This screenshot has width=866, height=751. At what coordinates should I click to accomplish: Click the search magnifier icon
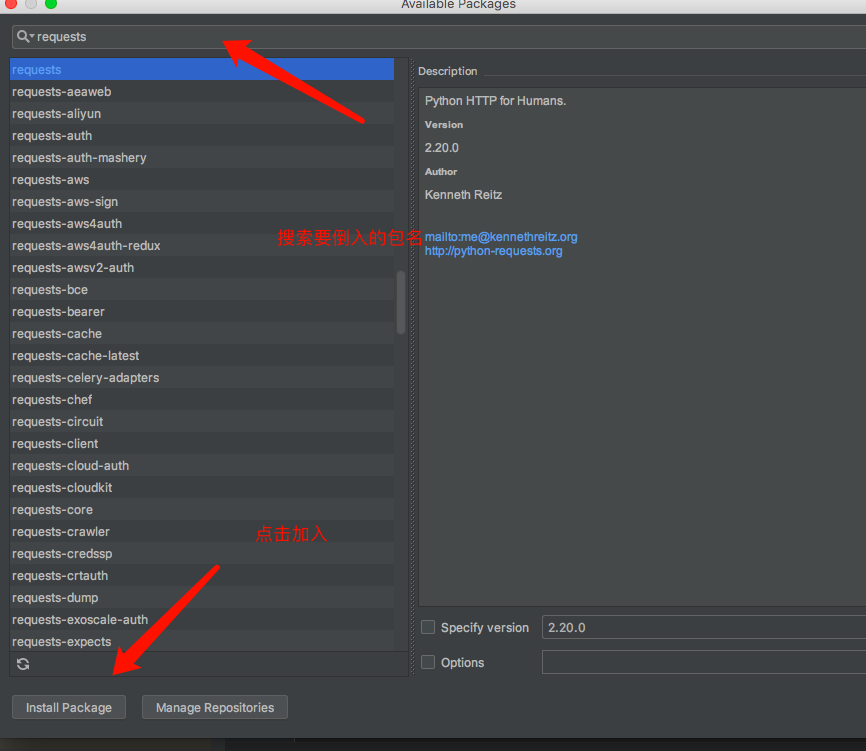(x=24, y=36)
